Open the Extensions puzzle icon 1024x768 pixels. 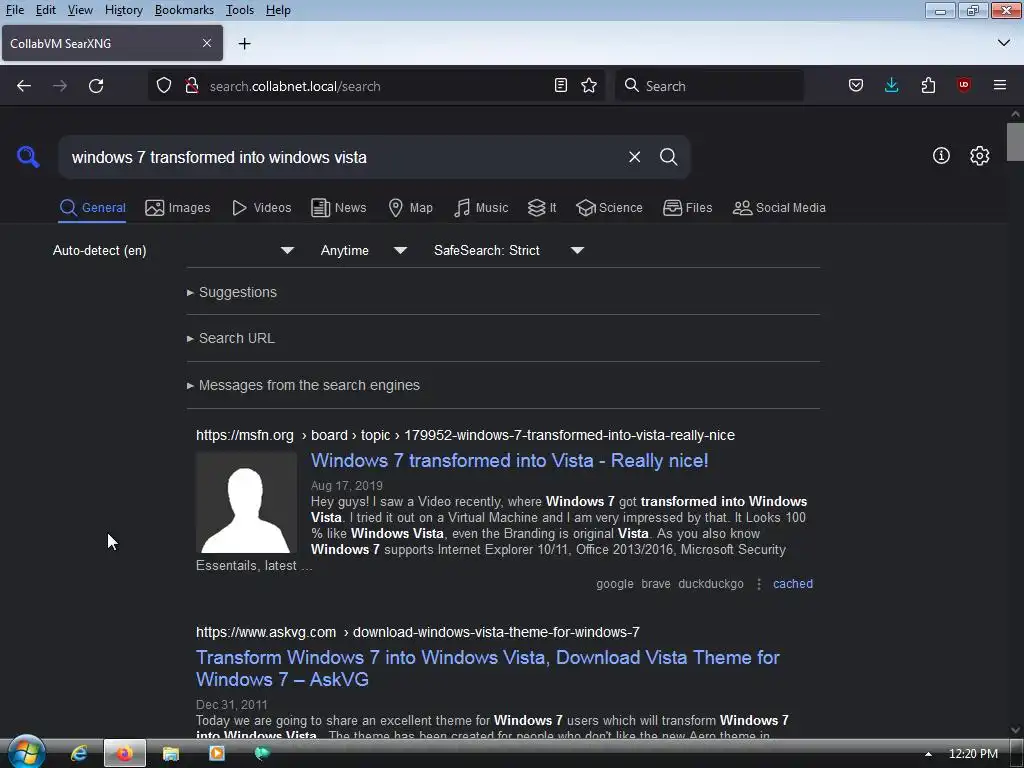[x=928, y=86]
